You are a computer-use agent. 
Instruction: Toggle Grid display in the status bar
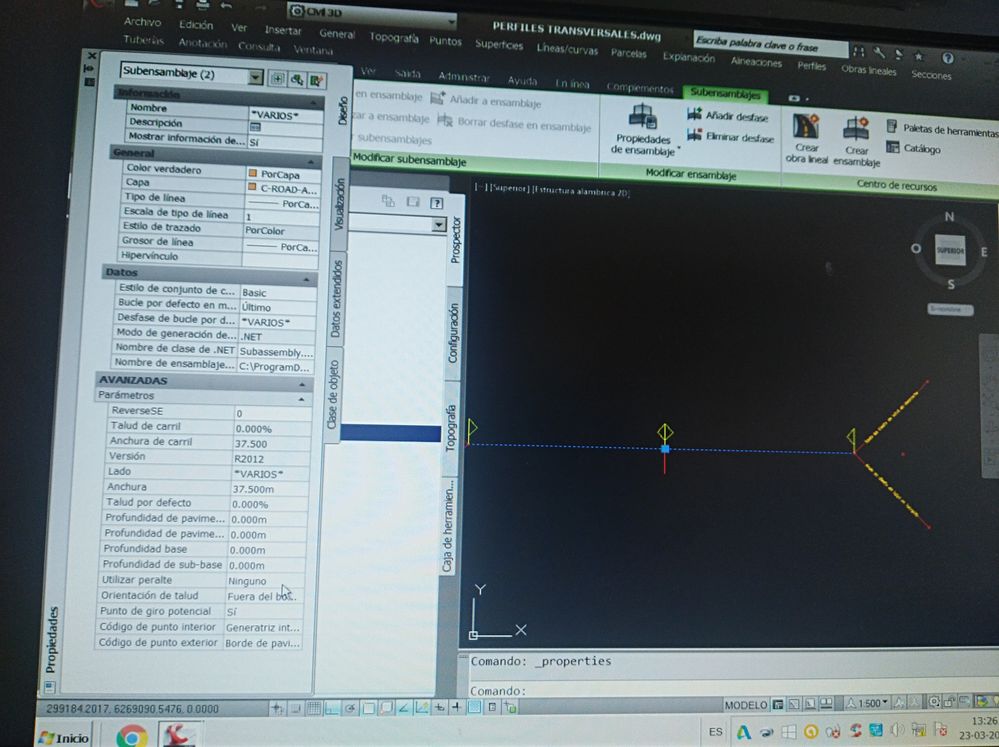[x=313, y=707]
